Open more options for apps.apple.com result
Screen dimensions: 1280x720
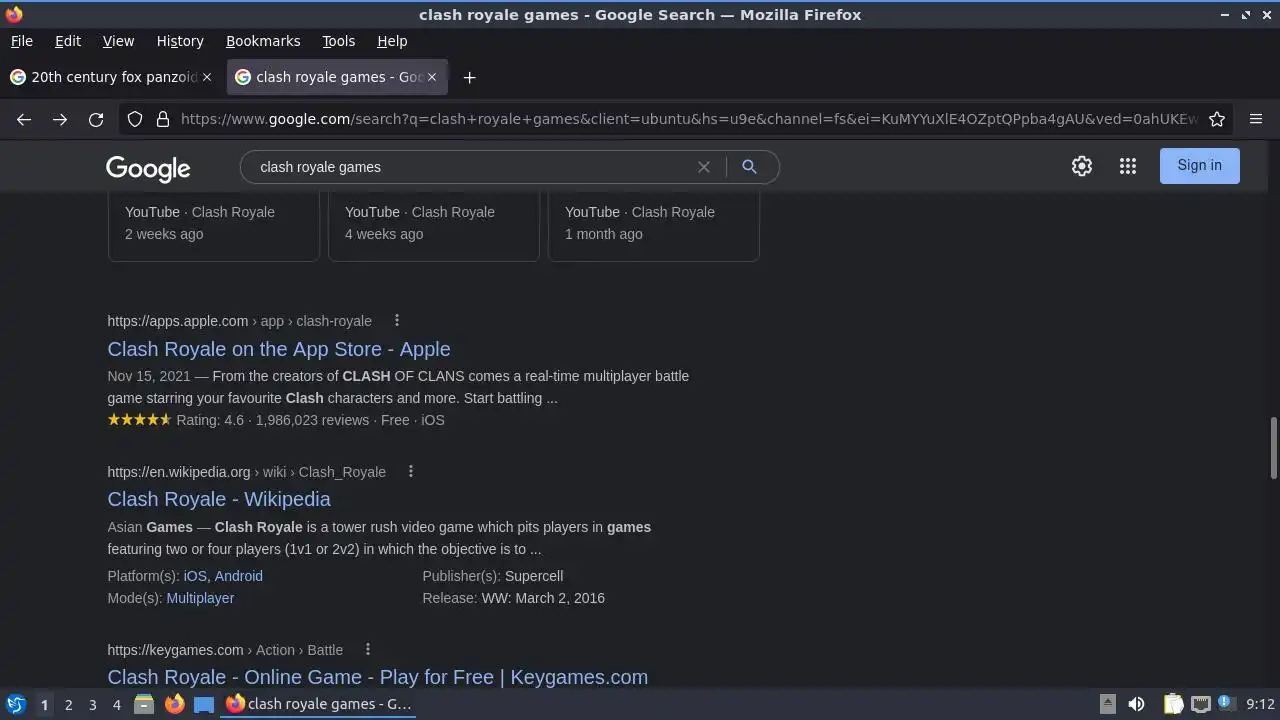tap(397, 320)
